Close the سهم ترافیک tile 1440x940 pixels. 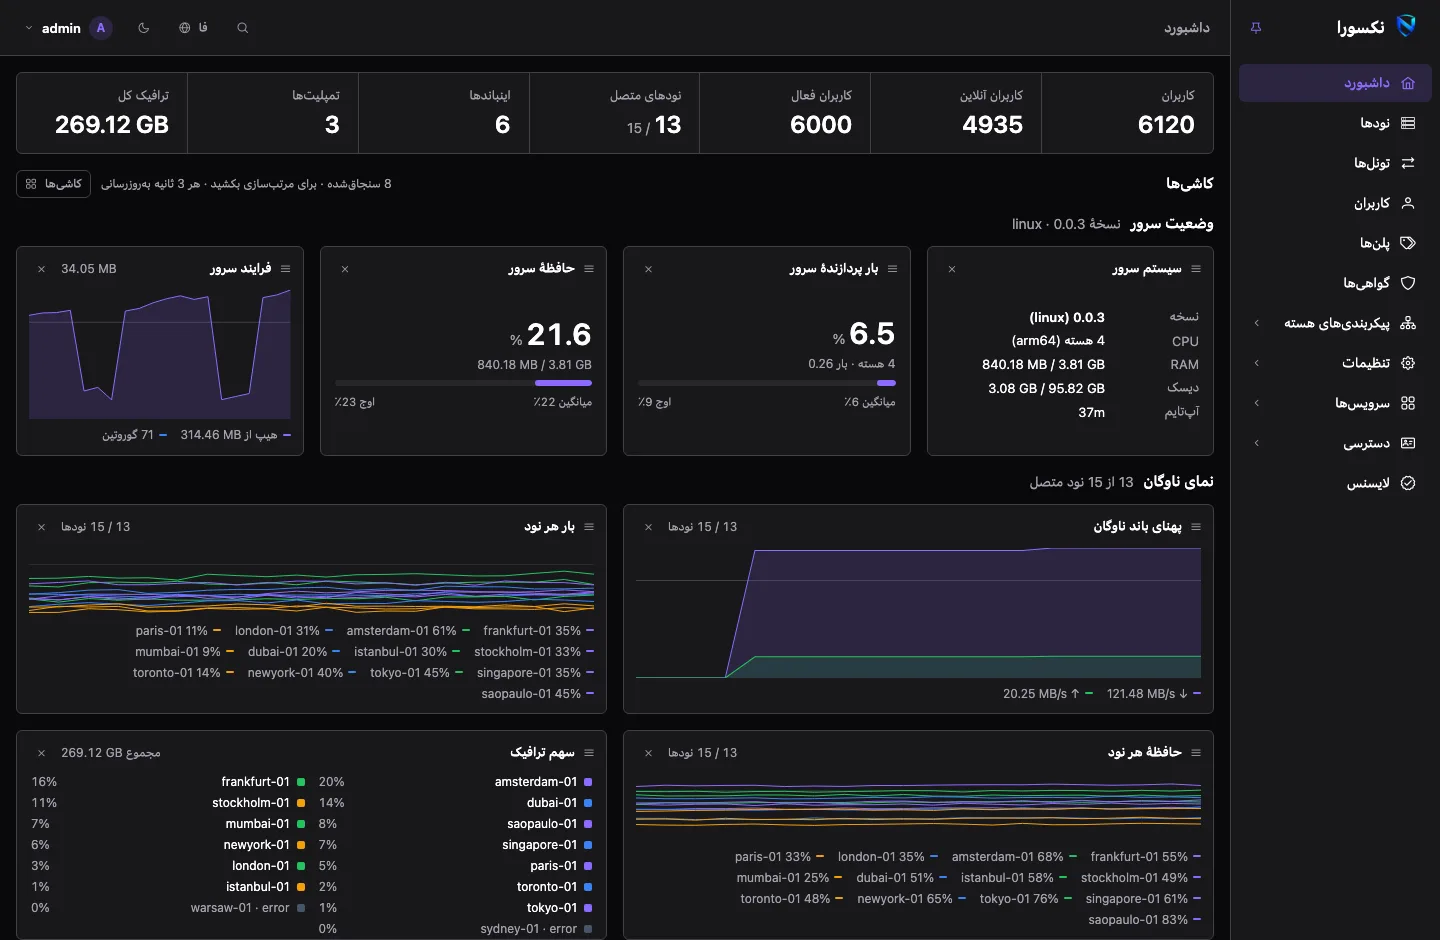tap(41, 753)
